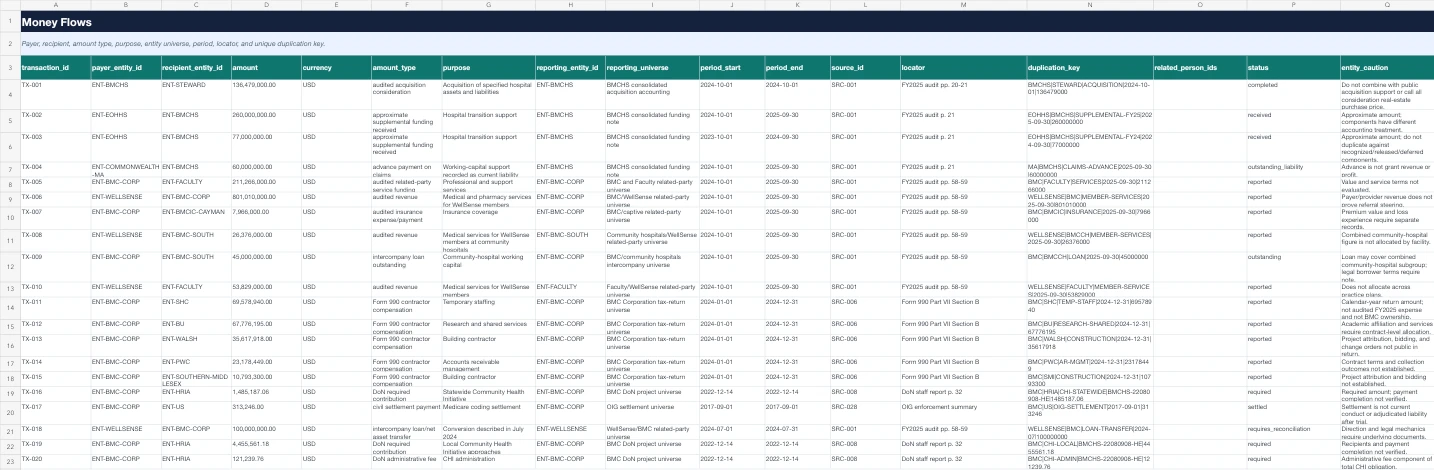Click the period_end header cell
The width and height of the screenshot is (1434, 470).
click(797, 68)
